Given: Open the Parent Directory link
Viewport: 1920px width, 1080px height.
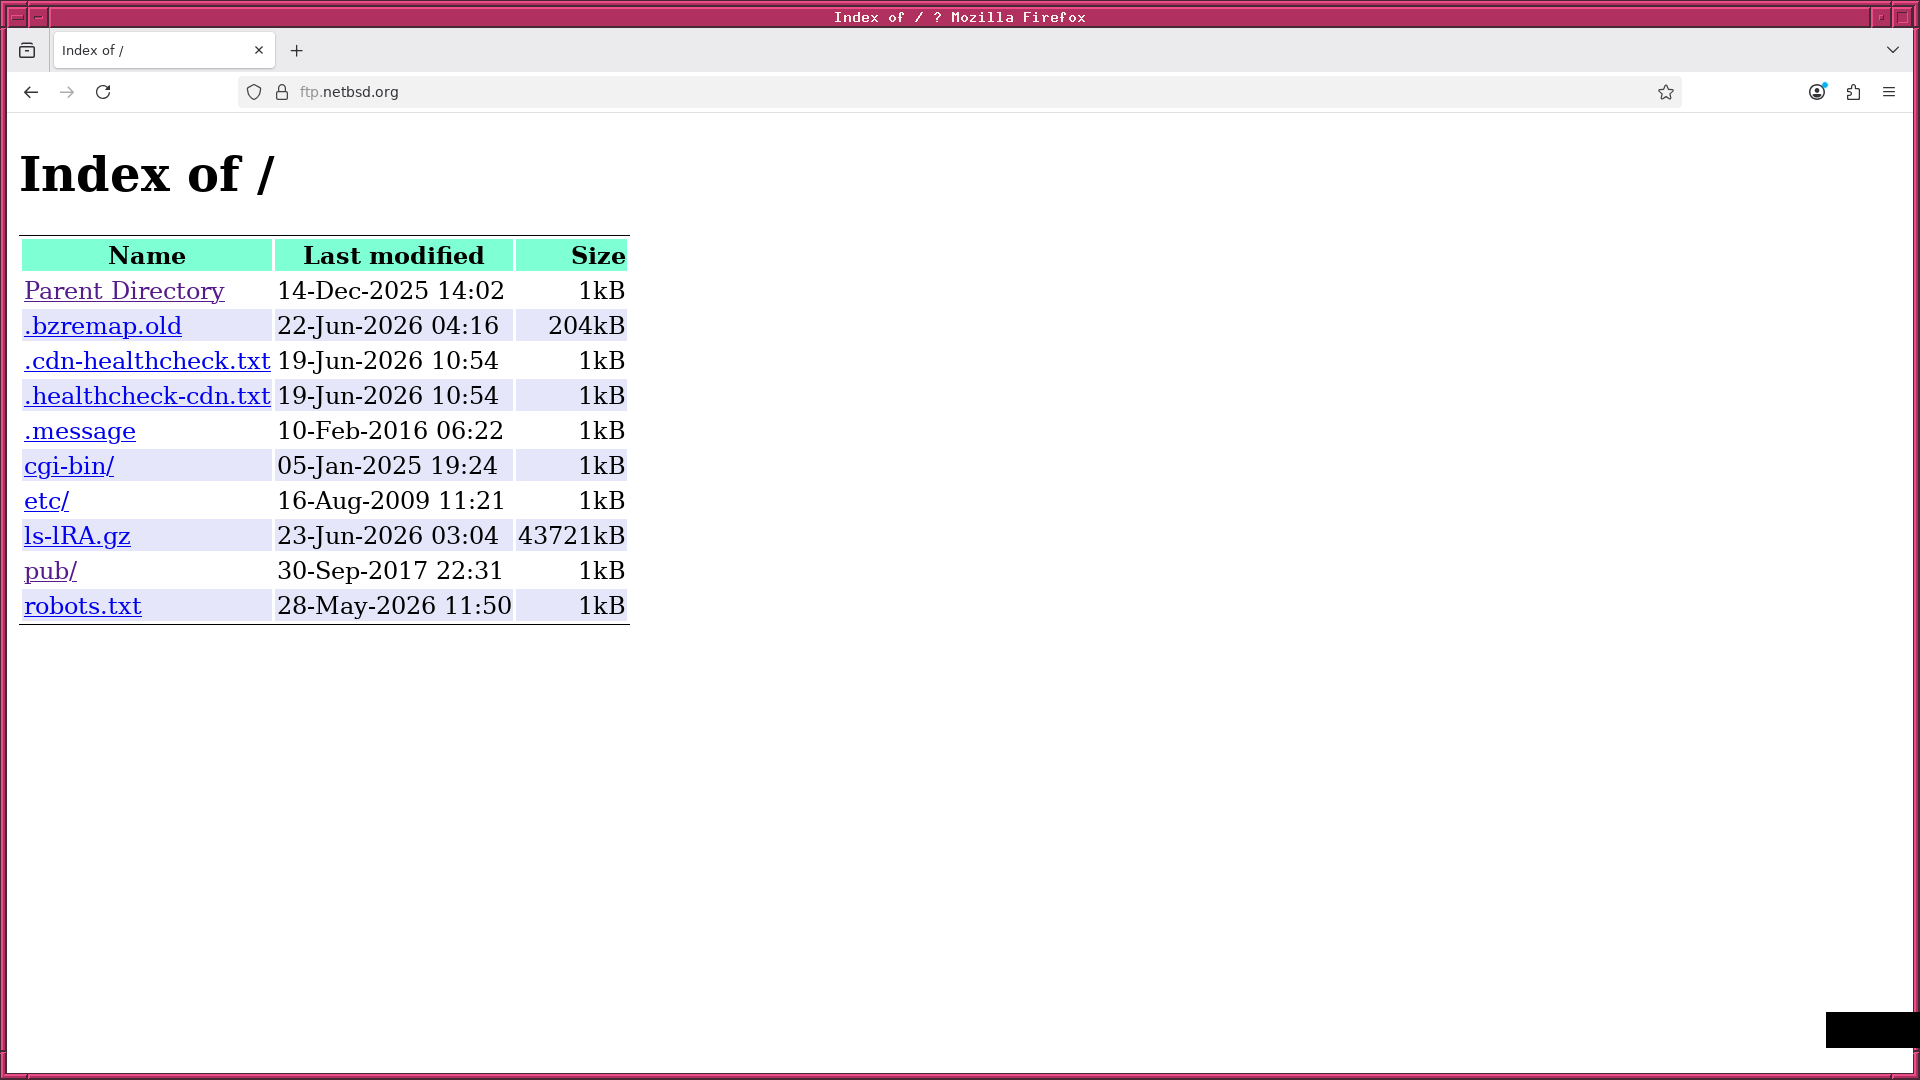Looking at the screenshot, I should point(124,291).
